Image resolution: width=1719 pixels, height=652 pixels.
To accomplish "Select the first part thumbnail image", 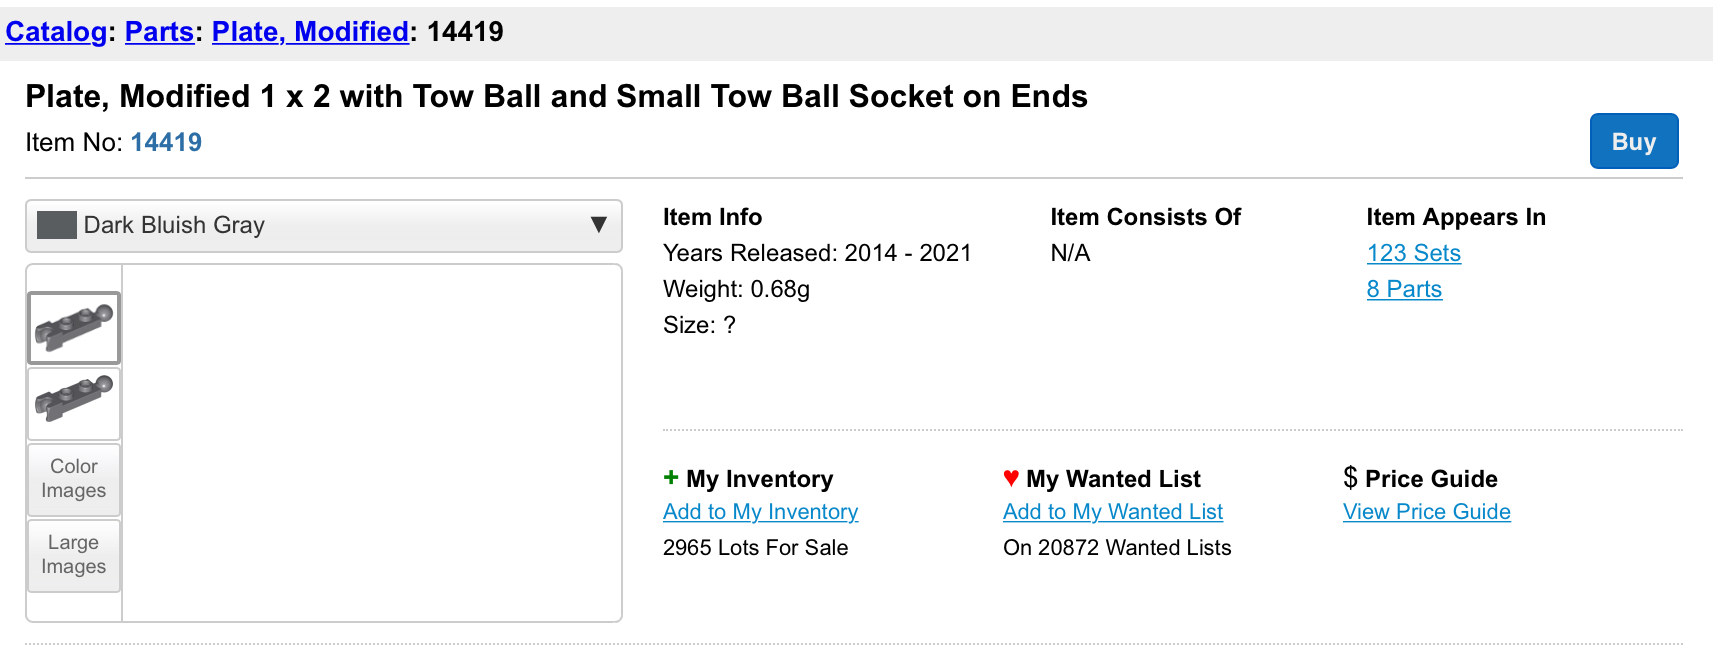I will [74, 328].
